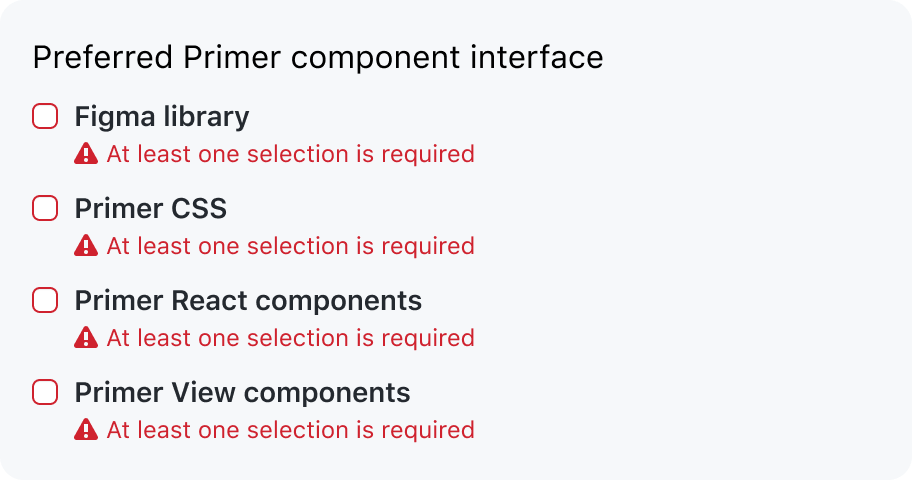The height and width of the screenshot is (480, 912).
Task: Click the error text under Primer React components
Action: coord(291,338)
